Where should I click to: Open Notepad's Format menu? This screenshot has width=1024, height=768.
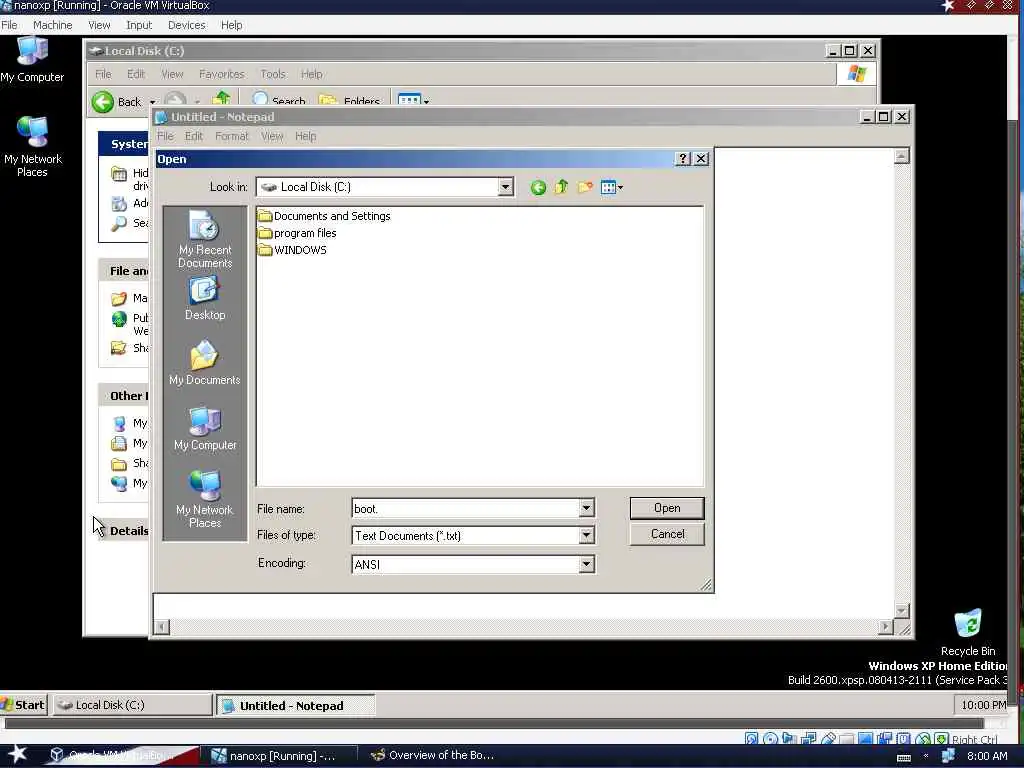click(232, 136)
